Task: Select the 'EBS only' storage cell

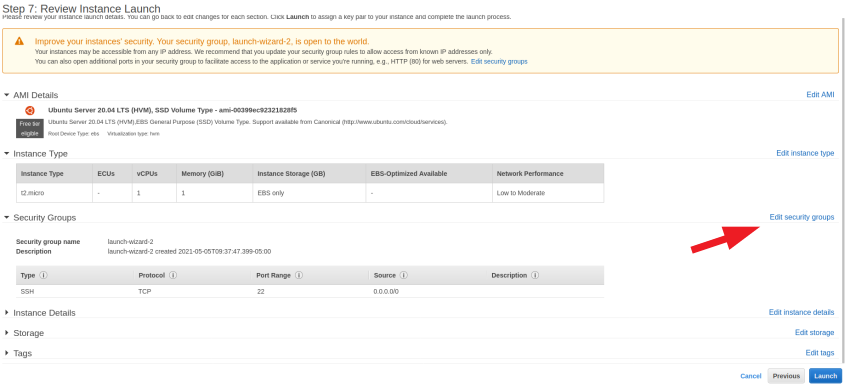Action: click(309, 193)
